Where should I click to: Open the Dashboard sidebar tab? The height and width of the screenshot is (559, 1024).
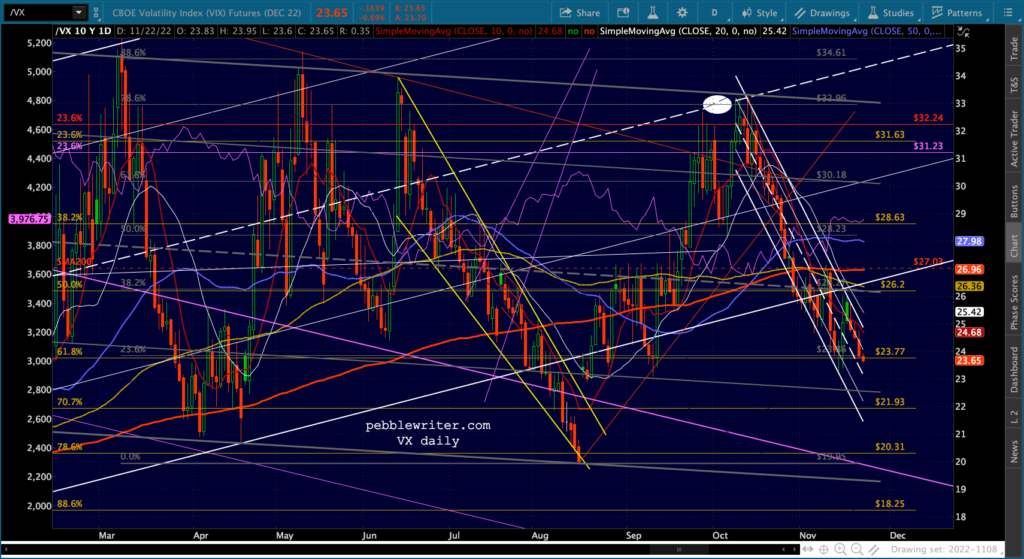pos(1014,369)
